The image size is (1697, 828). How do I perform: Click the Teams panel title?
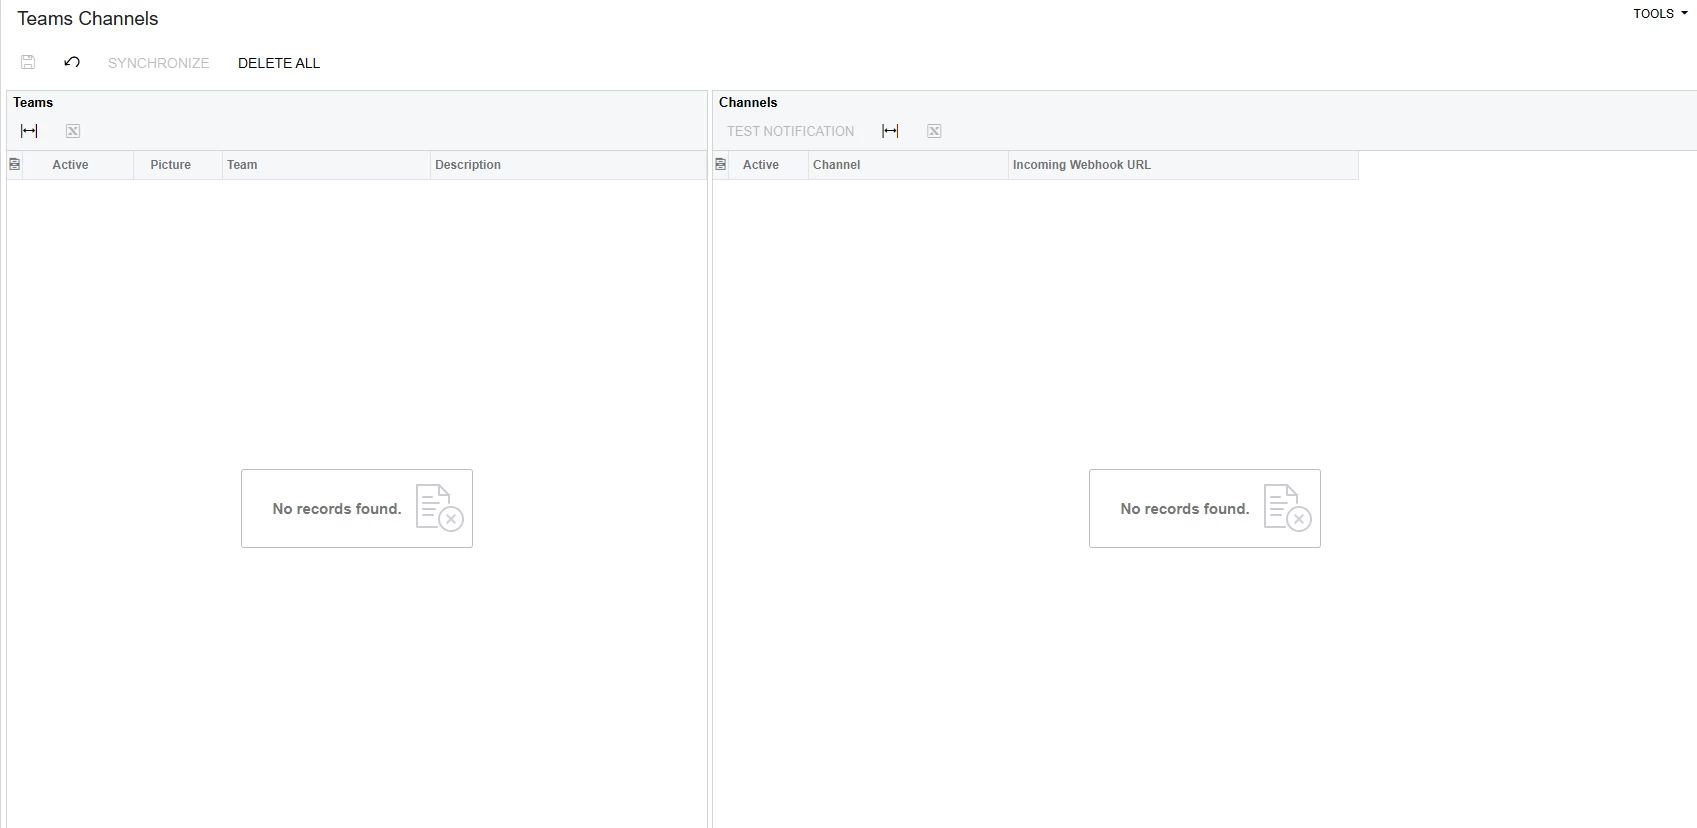click(x=33, y=102)
